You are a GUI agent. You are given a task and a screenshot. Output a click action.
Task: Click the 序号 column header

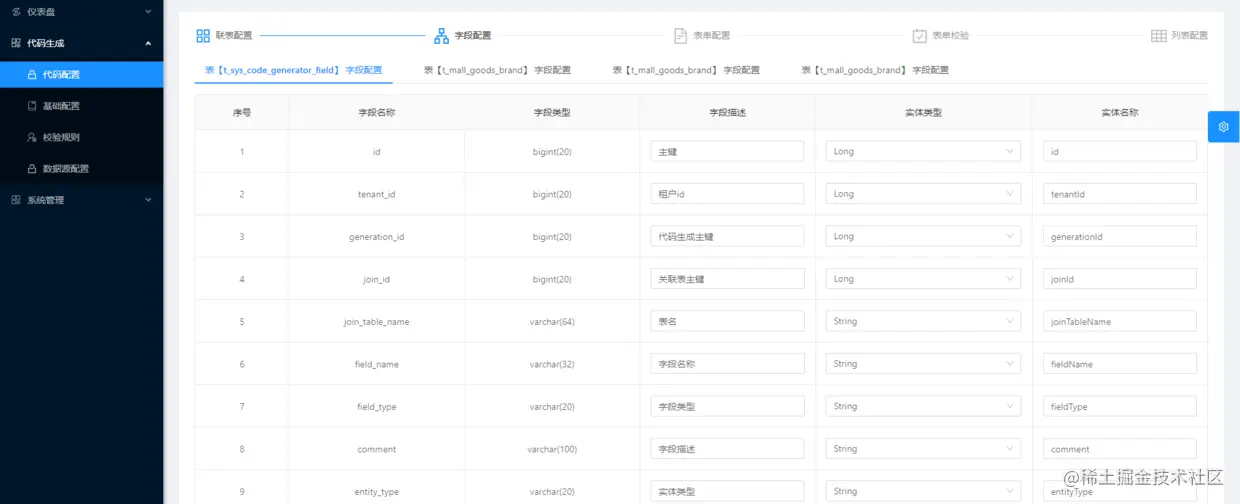pyautogui.click(x=241, y=112)
